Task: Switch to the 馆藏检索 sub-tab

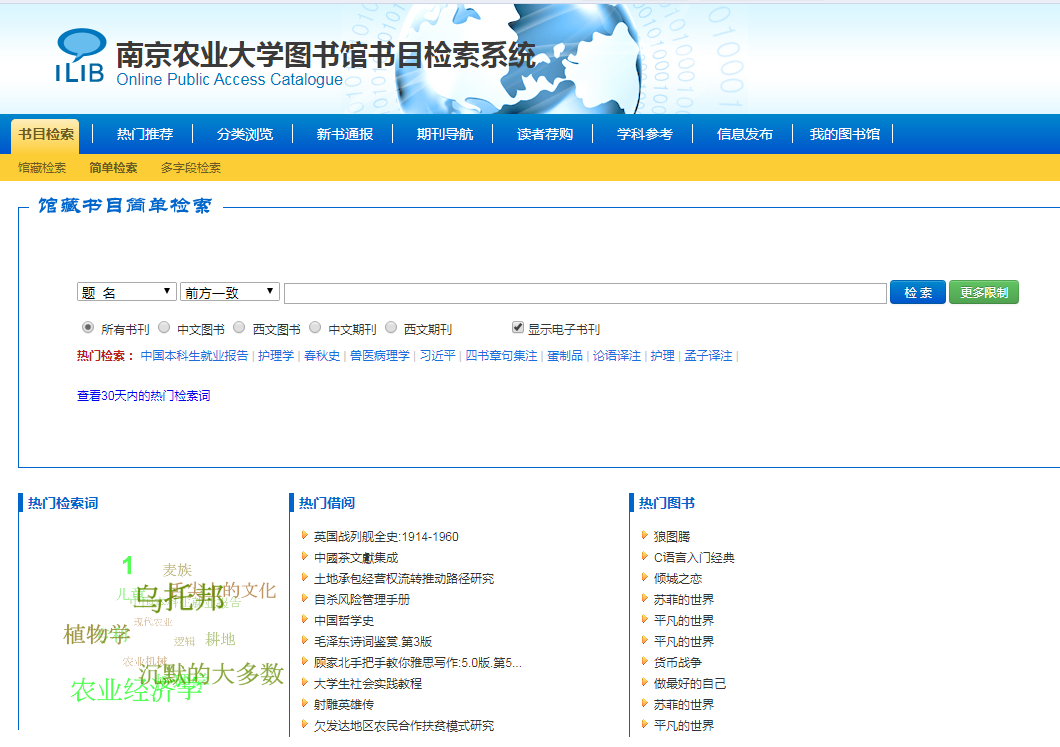Action: pos(42,168)
